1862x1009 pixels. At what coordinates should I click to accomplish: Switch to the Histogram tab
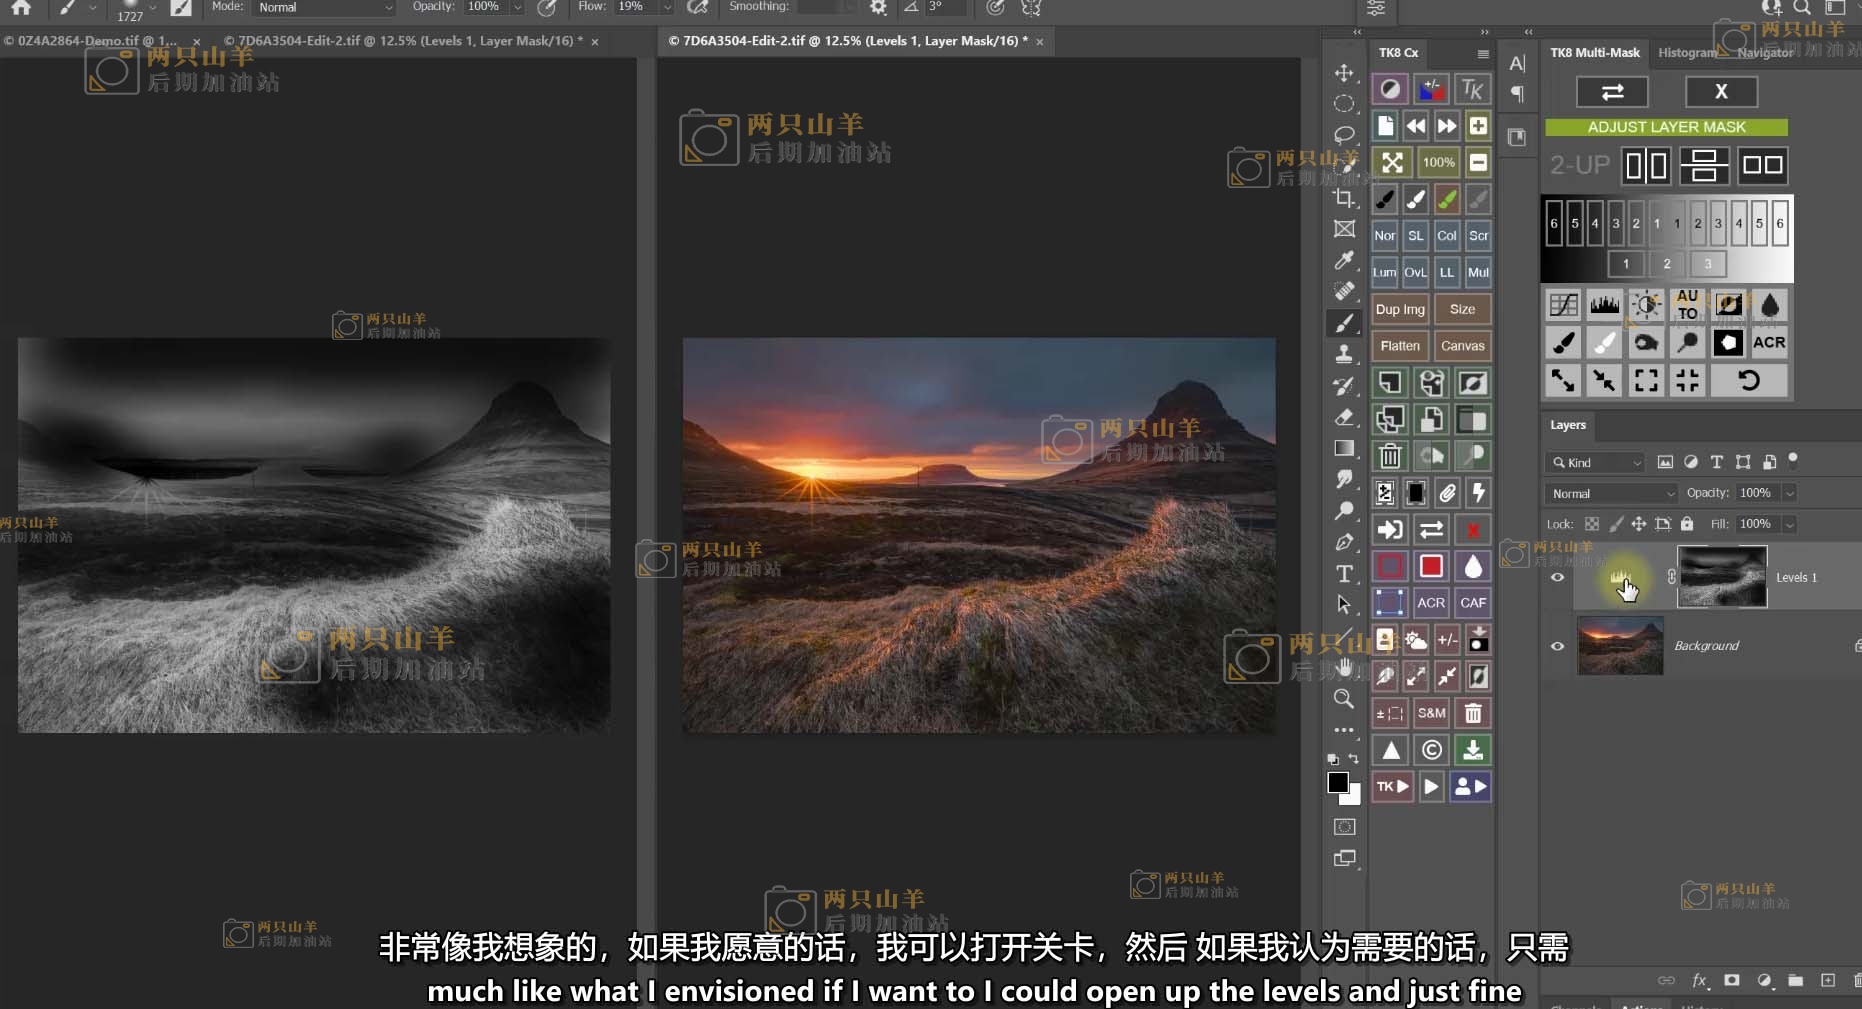[x=1686, y=52]
